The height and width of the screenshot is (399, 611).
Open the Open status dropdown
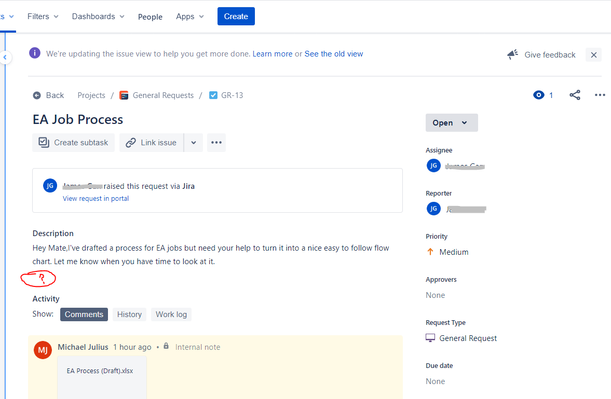[452, 123]
